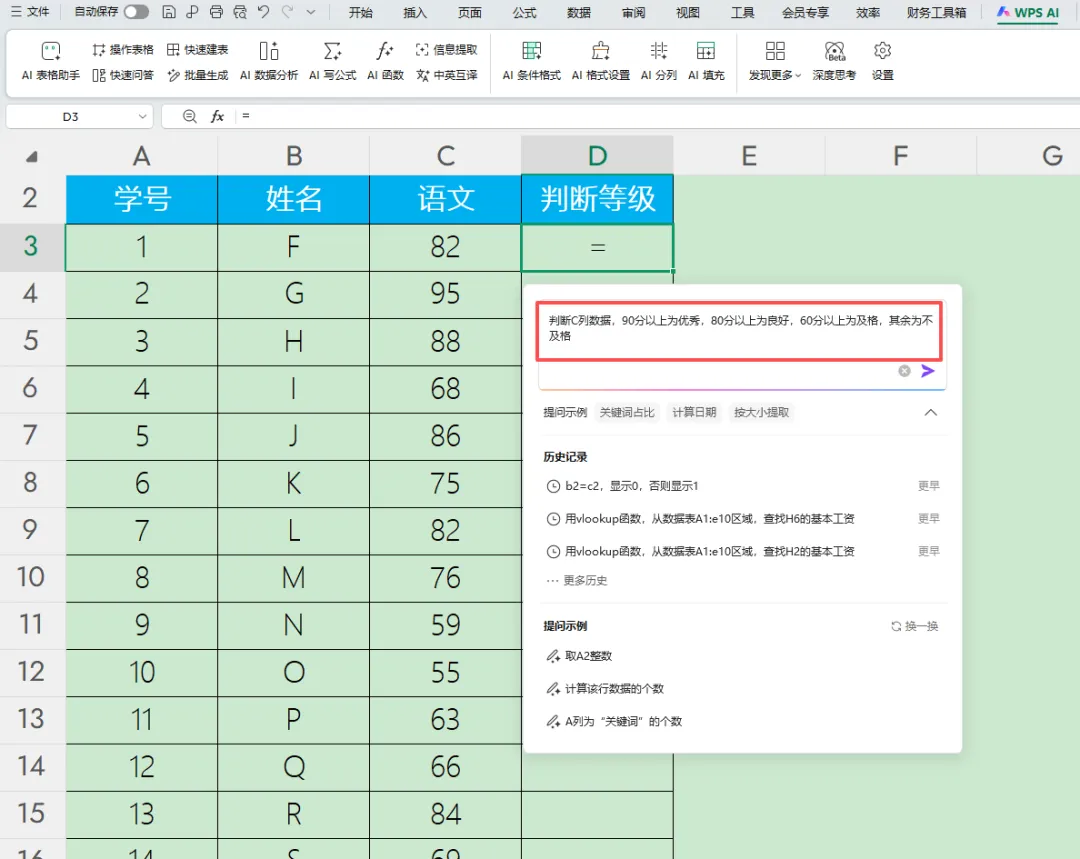This screenshot has width=1080, height=859.
Task: Select history item 查找H2的基本工资
Action: (x=742, y=551)
